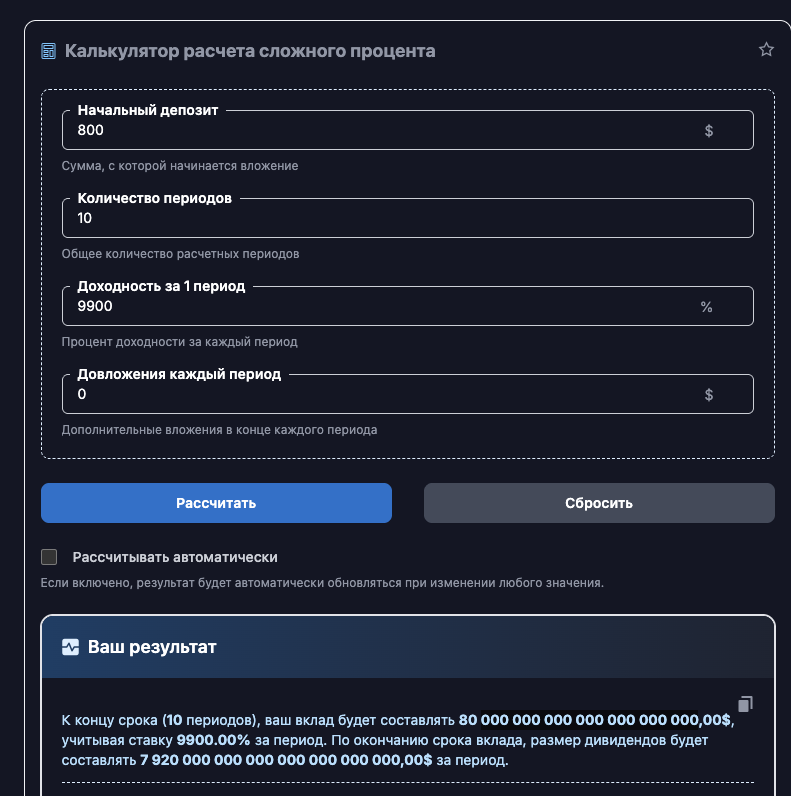Click the 9900.00% rate in the result text

[x=213, y=741]
